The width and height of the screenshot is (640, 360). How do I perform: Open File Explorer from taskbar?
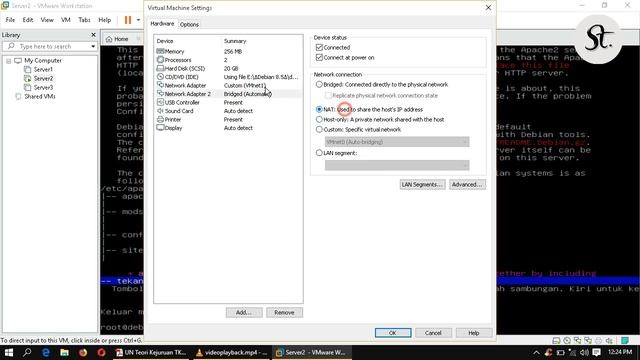tap(64, 352)
